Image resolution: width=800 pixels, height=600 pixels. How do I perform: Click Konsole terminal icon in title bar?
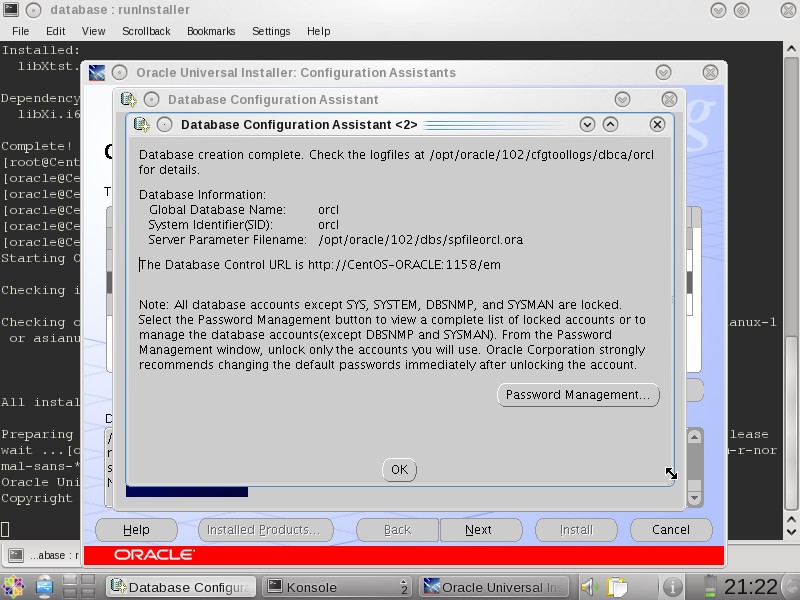pos(10,10)
